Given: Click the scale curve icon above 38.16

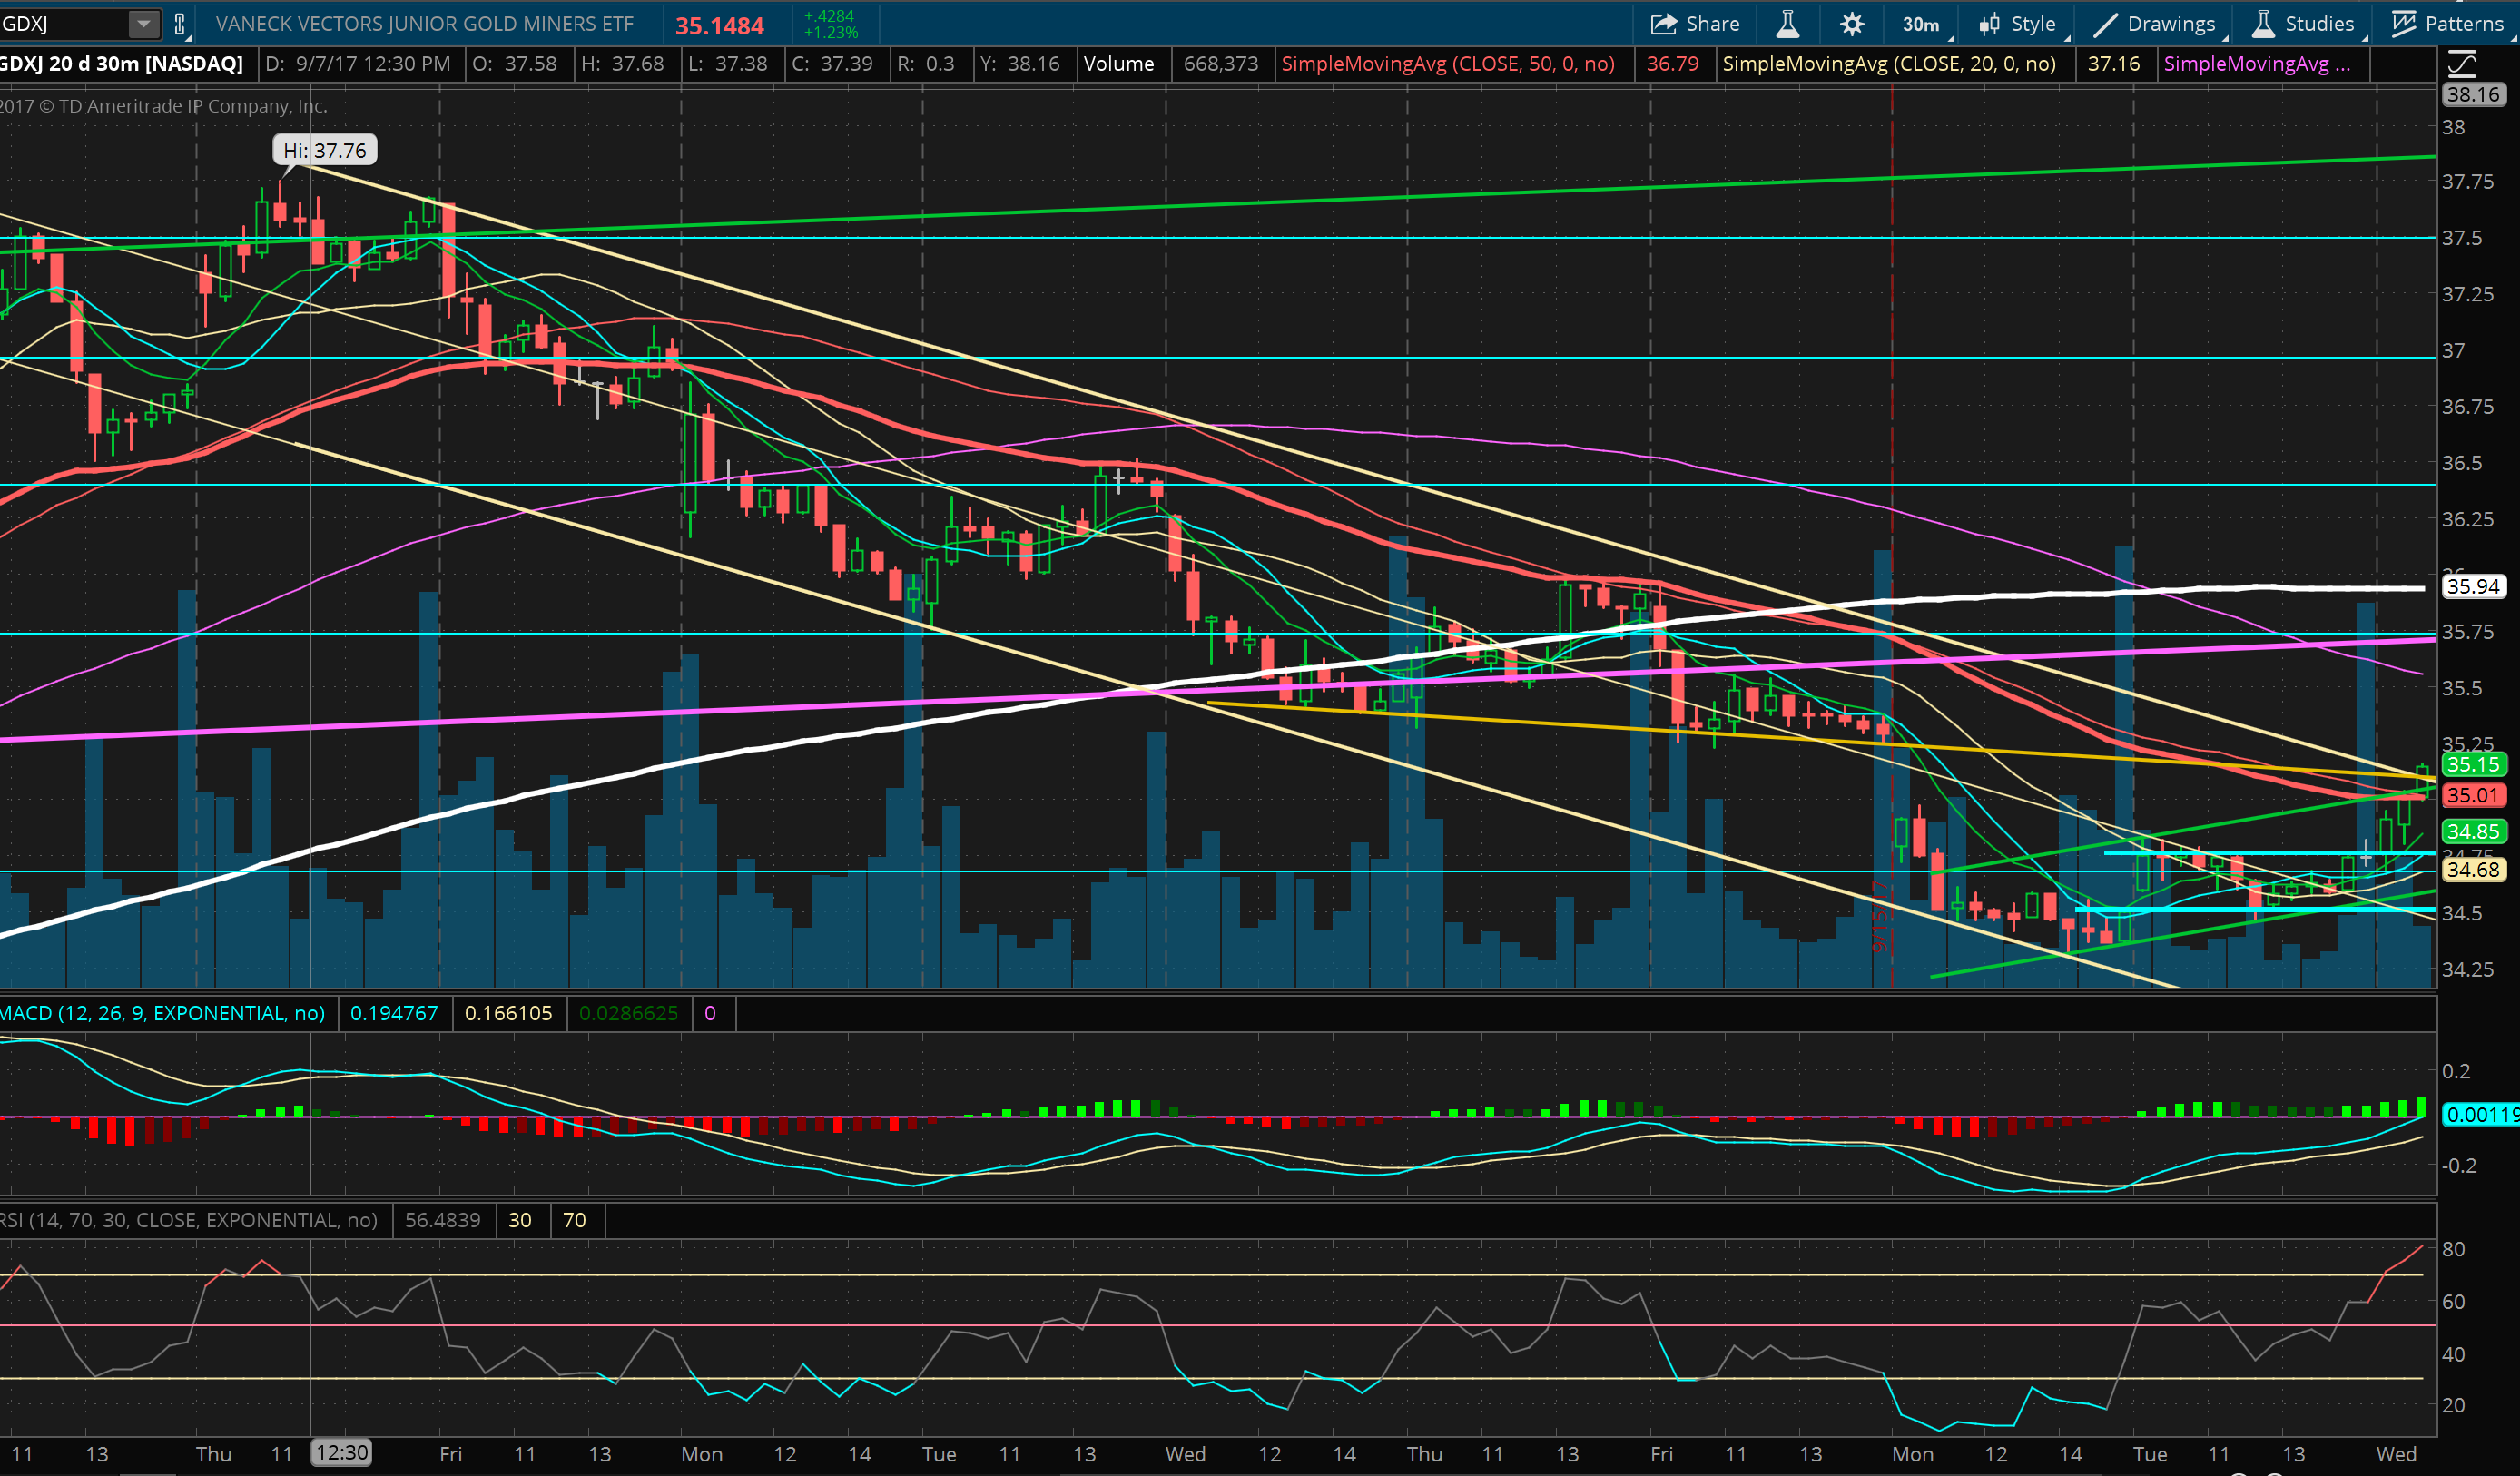Looking at the screenshot, I should point(2461,65).
